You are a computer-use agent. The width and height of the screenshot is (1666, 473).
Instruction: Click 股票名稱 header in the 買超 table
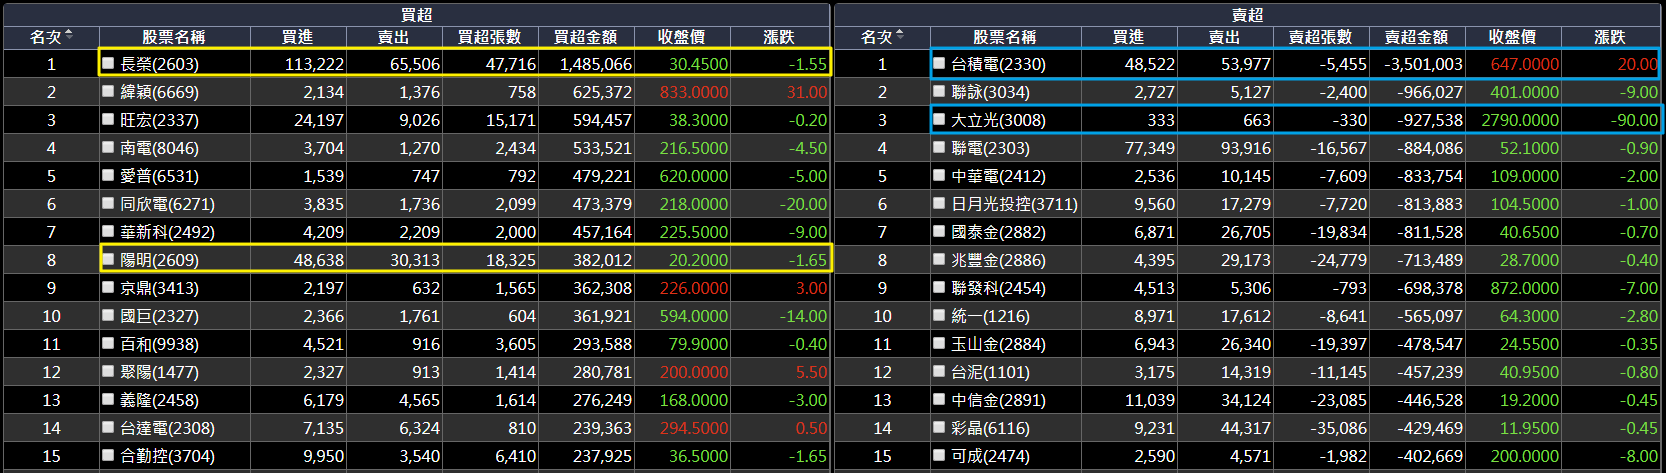pyautogui.click(x=174, y=37)
